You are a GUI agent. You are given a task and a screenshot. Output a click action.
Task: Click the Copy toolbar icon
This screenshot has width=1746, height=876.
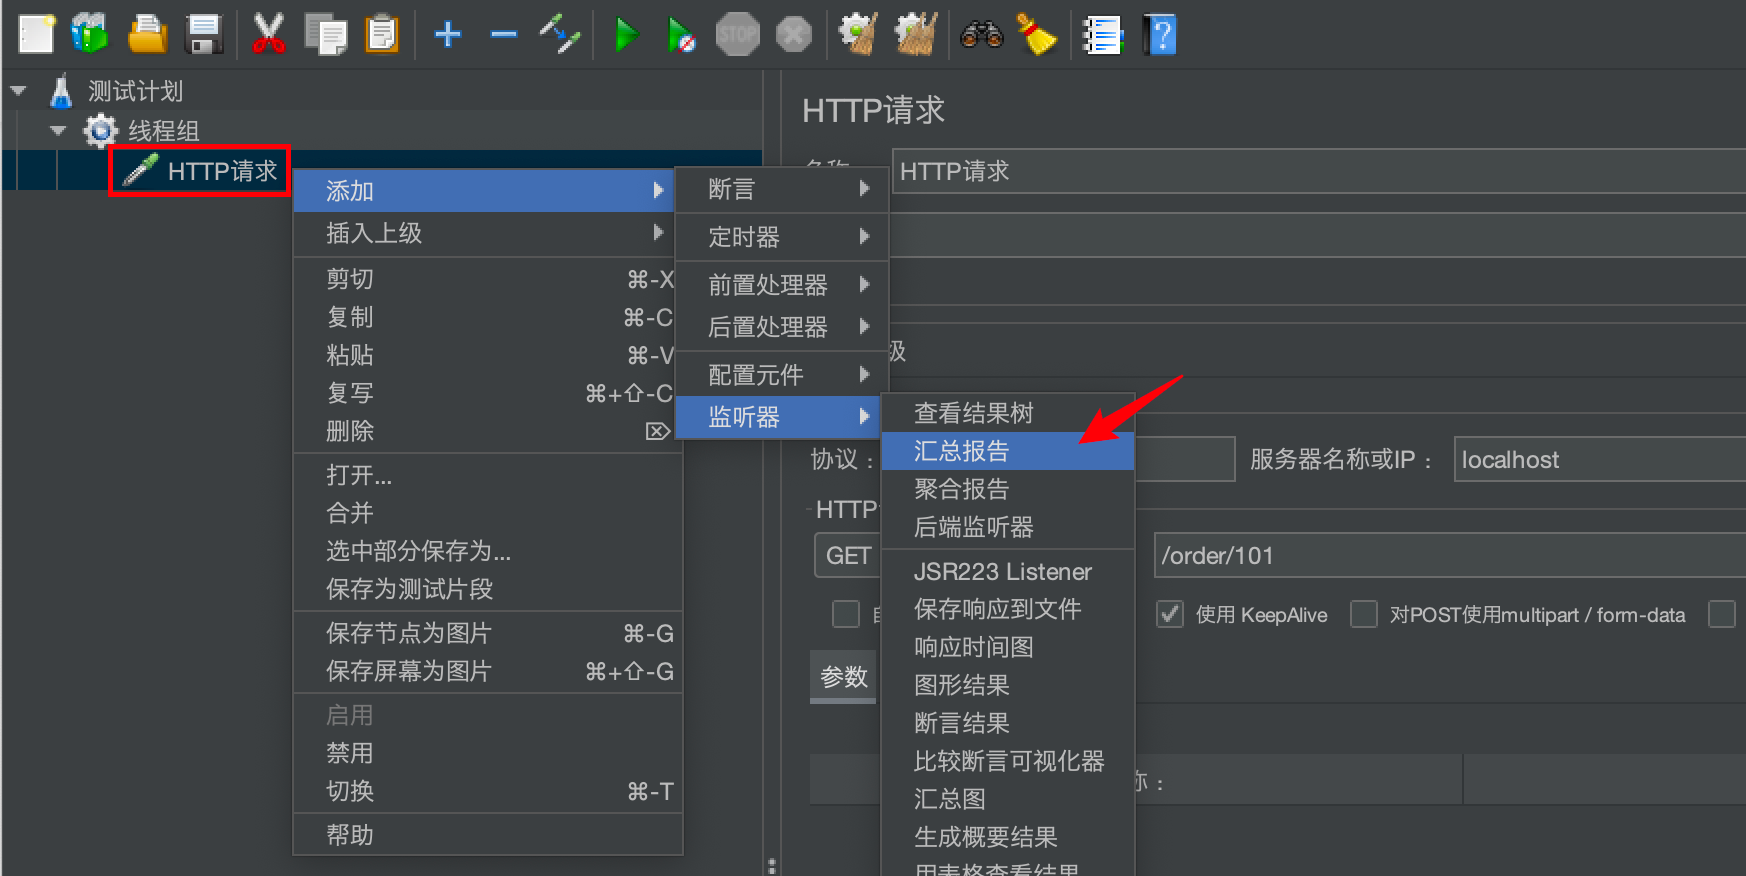click(326, 34)
